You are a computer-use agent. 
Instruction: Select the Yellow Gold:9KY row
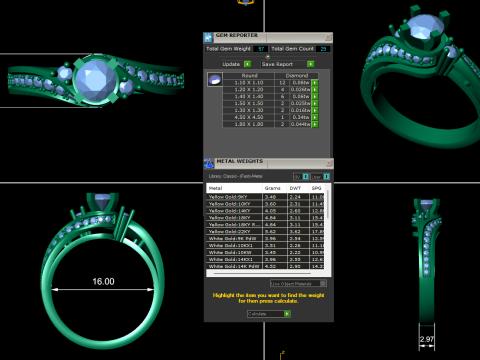click(x=265, y=197)
